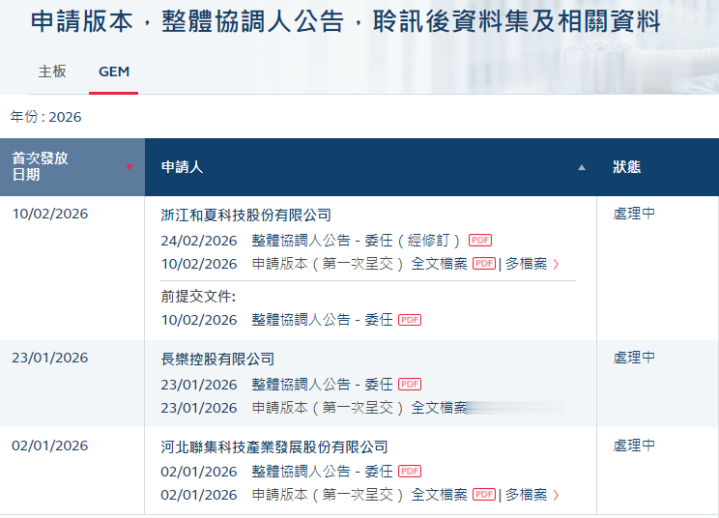Sort by 申請人 ascending arrow
The height and width of the screenshot is (518, 719).
point(581,167)
